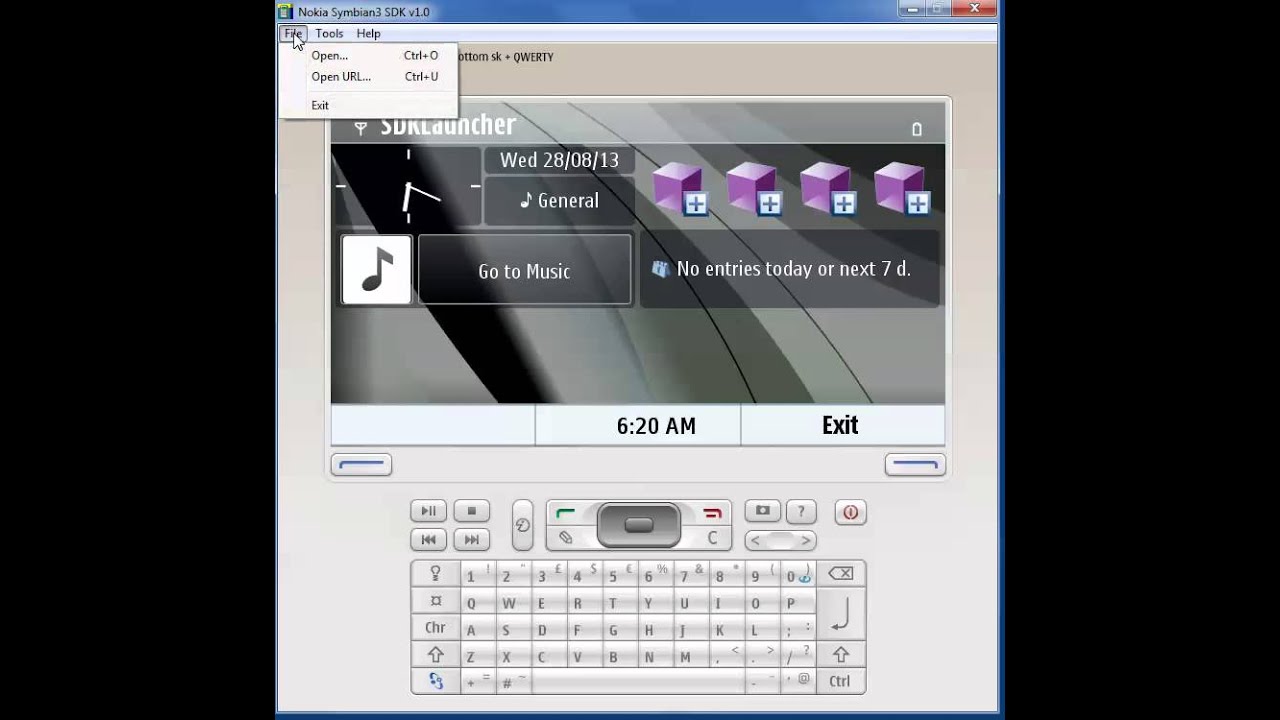Tap the second purple cube shortcut
1280x720 pixels.
click(x=754, y=188)
